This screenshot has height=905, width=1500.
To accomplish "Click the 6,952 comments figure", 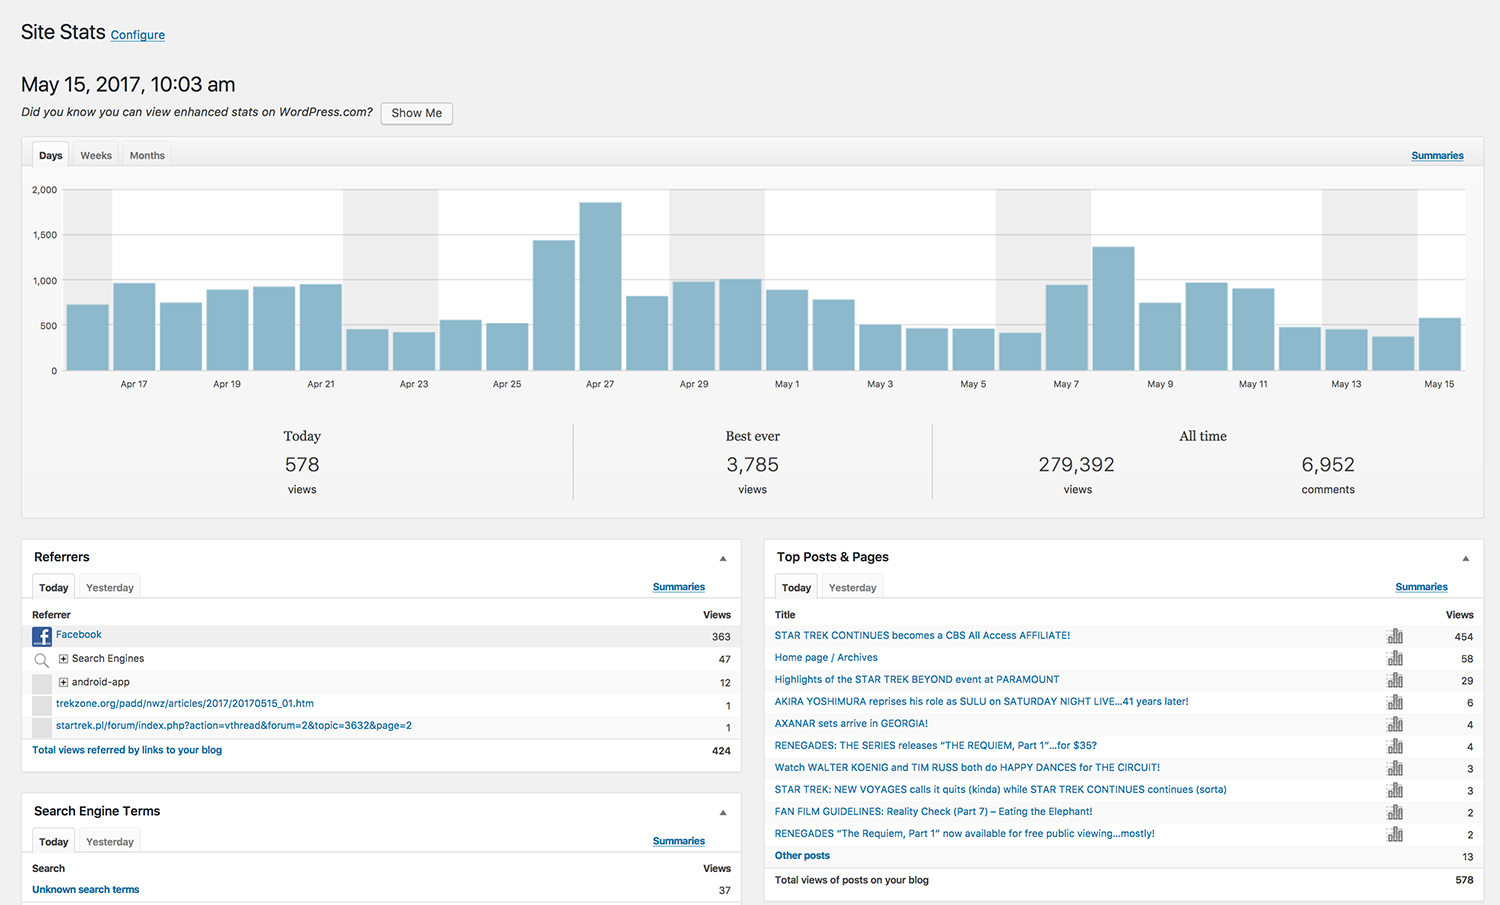I will coord(1328,465).
